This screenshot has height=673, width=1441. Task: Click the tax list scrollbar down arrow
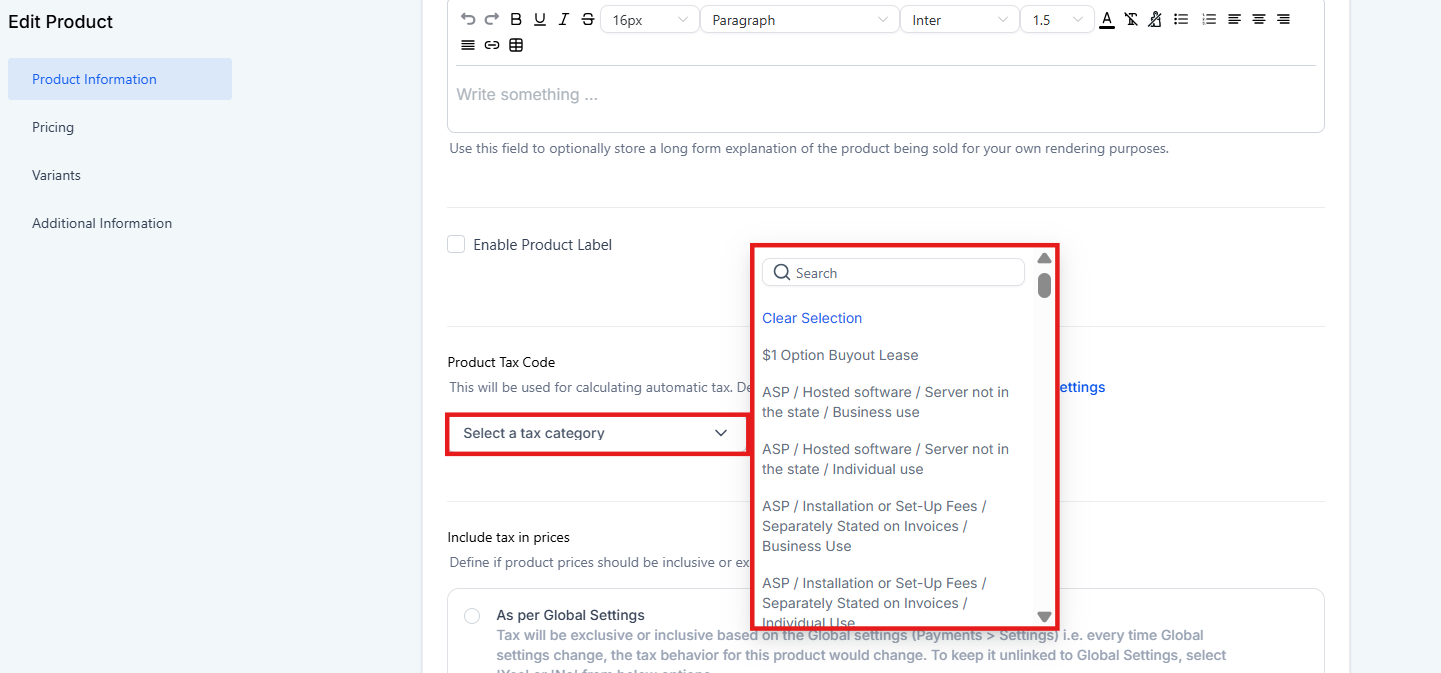pos(1044,617)
